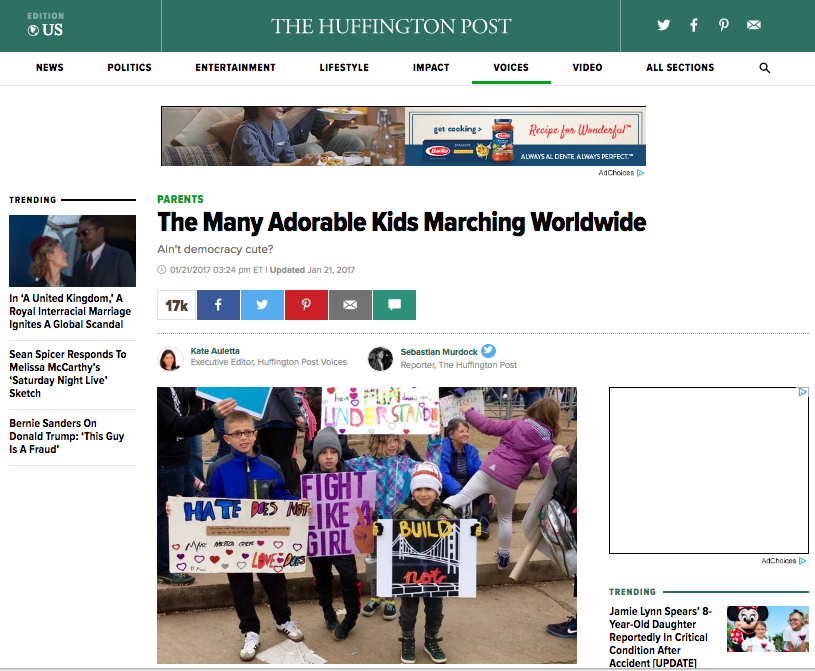The image size is (815, 671).
Task: Open 'A United Kingdom' trending thumbnail
Action: click(72, 251)
